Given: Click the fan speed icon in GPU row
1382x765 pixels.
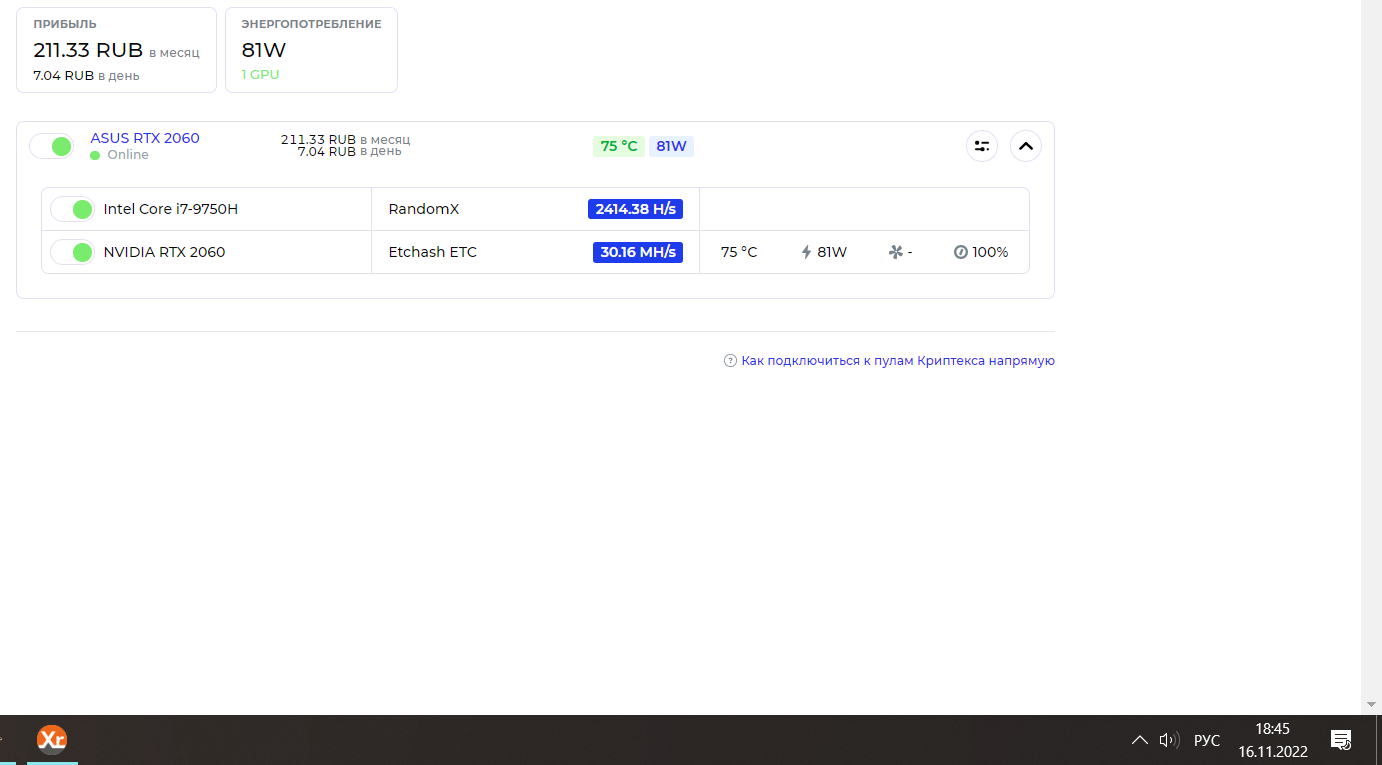Looking at the screenshot, I should tap(895, 252).
